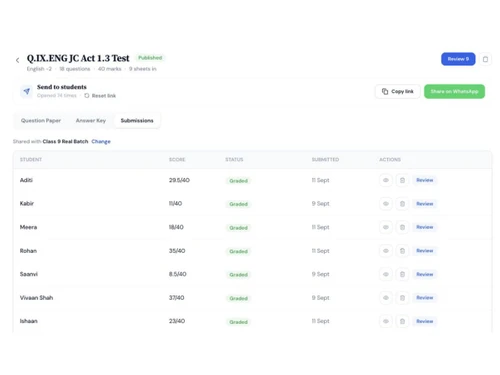This screenshot has width=500, height=375.
Task: Click the test title Q.IX.ENG JC Act 1.3 Test
Action: (x=78, y=58)
